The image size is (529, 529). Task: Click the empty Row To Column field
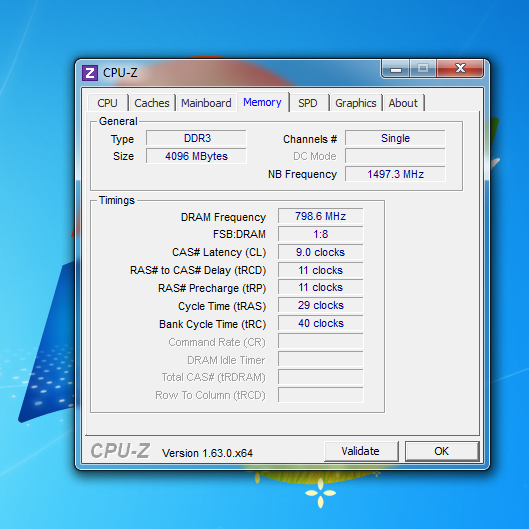tap(321, 395)
